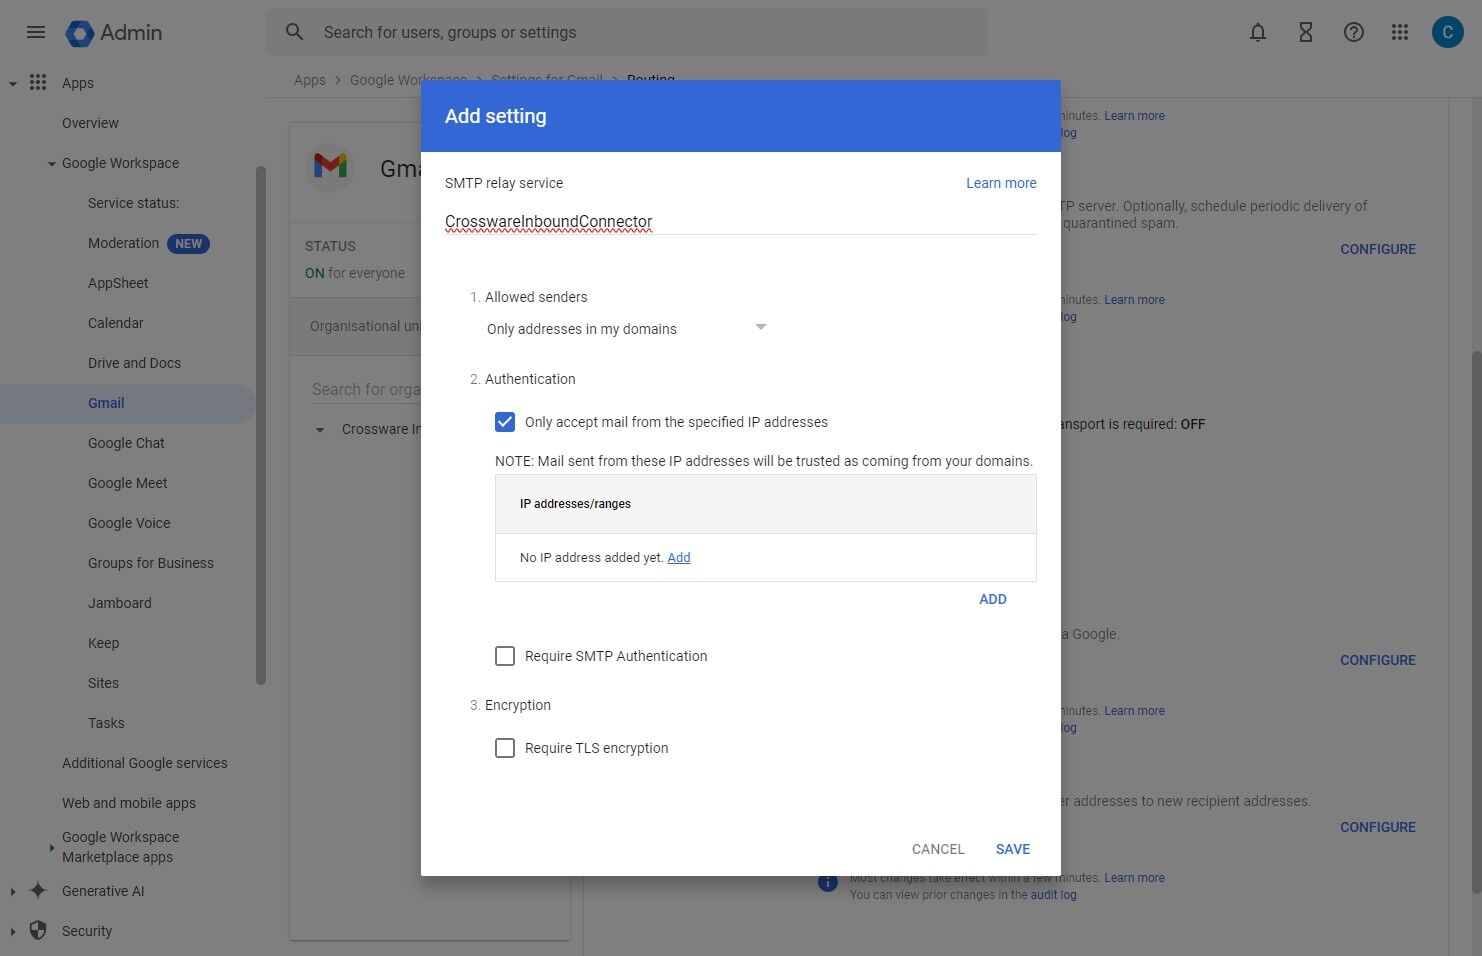Expand Google Workspace Marketplace apps
The image size is (1482, 956).
pos(51,848)
